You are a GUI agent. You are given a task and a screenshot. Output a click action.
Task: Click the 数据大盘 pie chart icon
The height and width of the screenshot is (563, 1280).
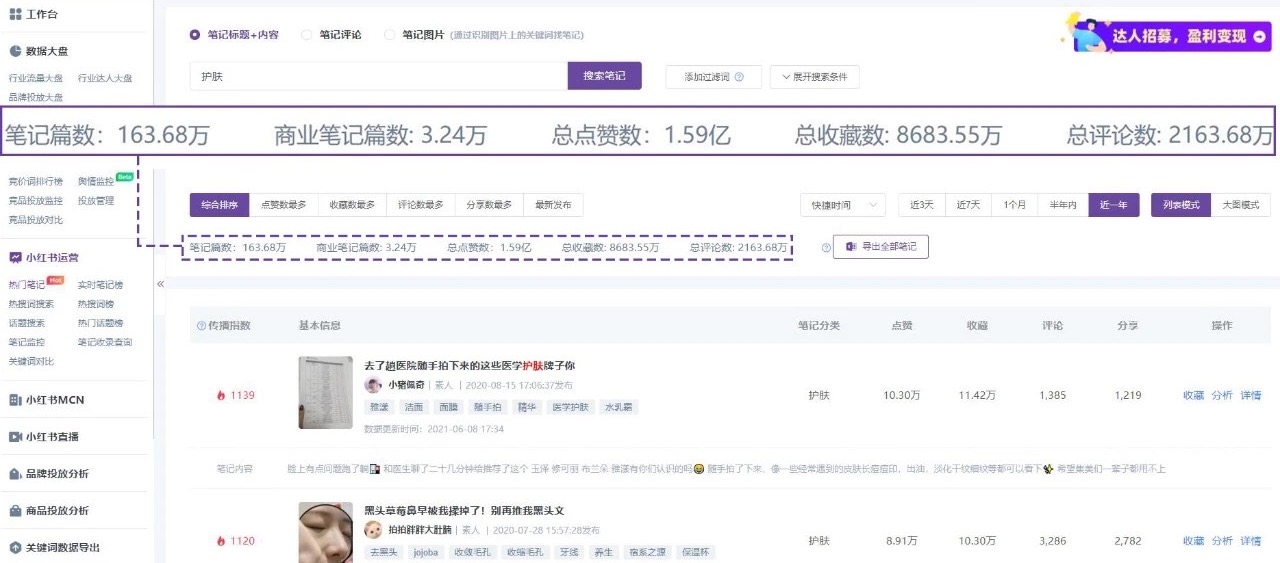(x=15, y=51)
